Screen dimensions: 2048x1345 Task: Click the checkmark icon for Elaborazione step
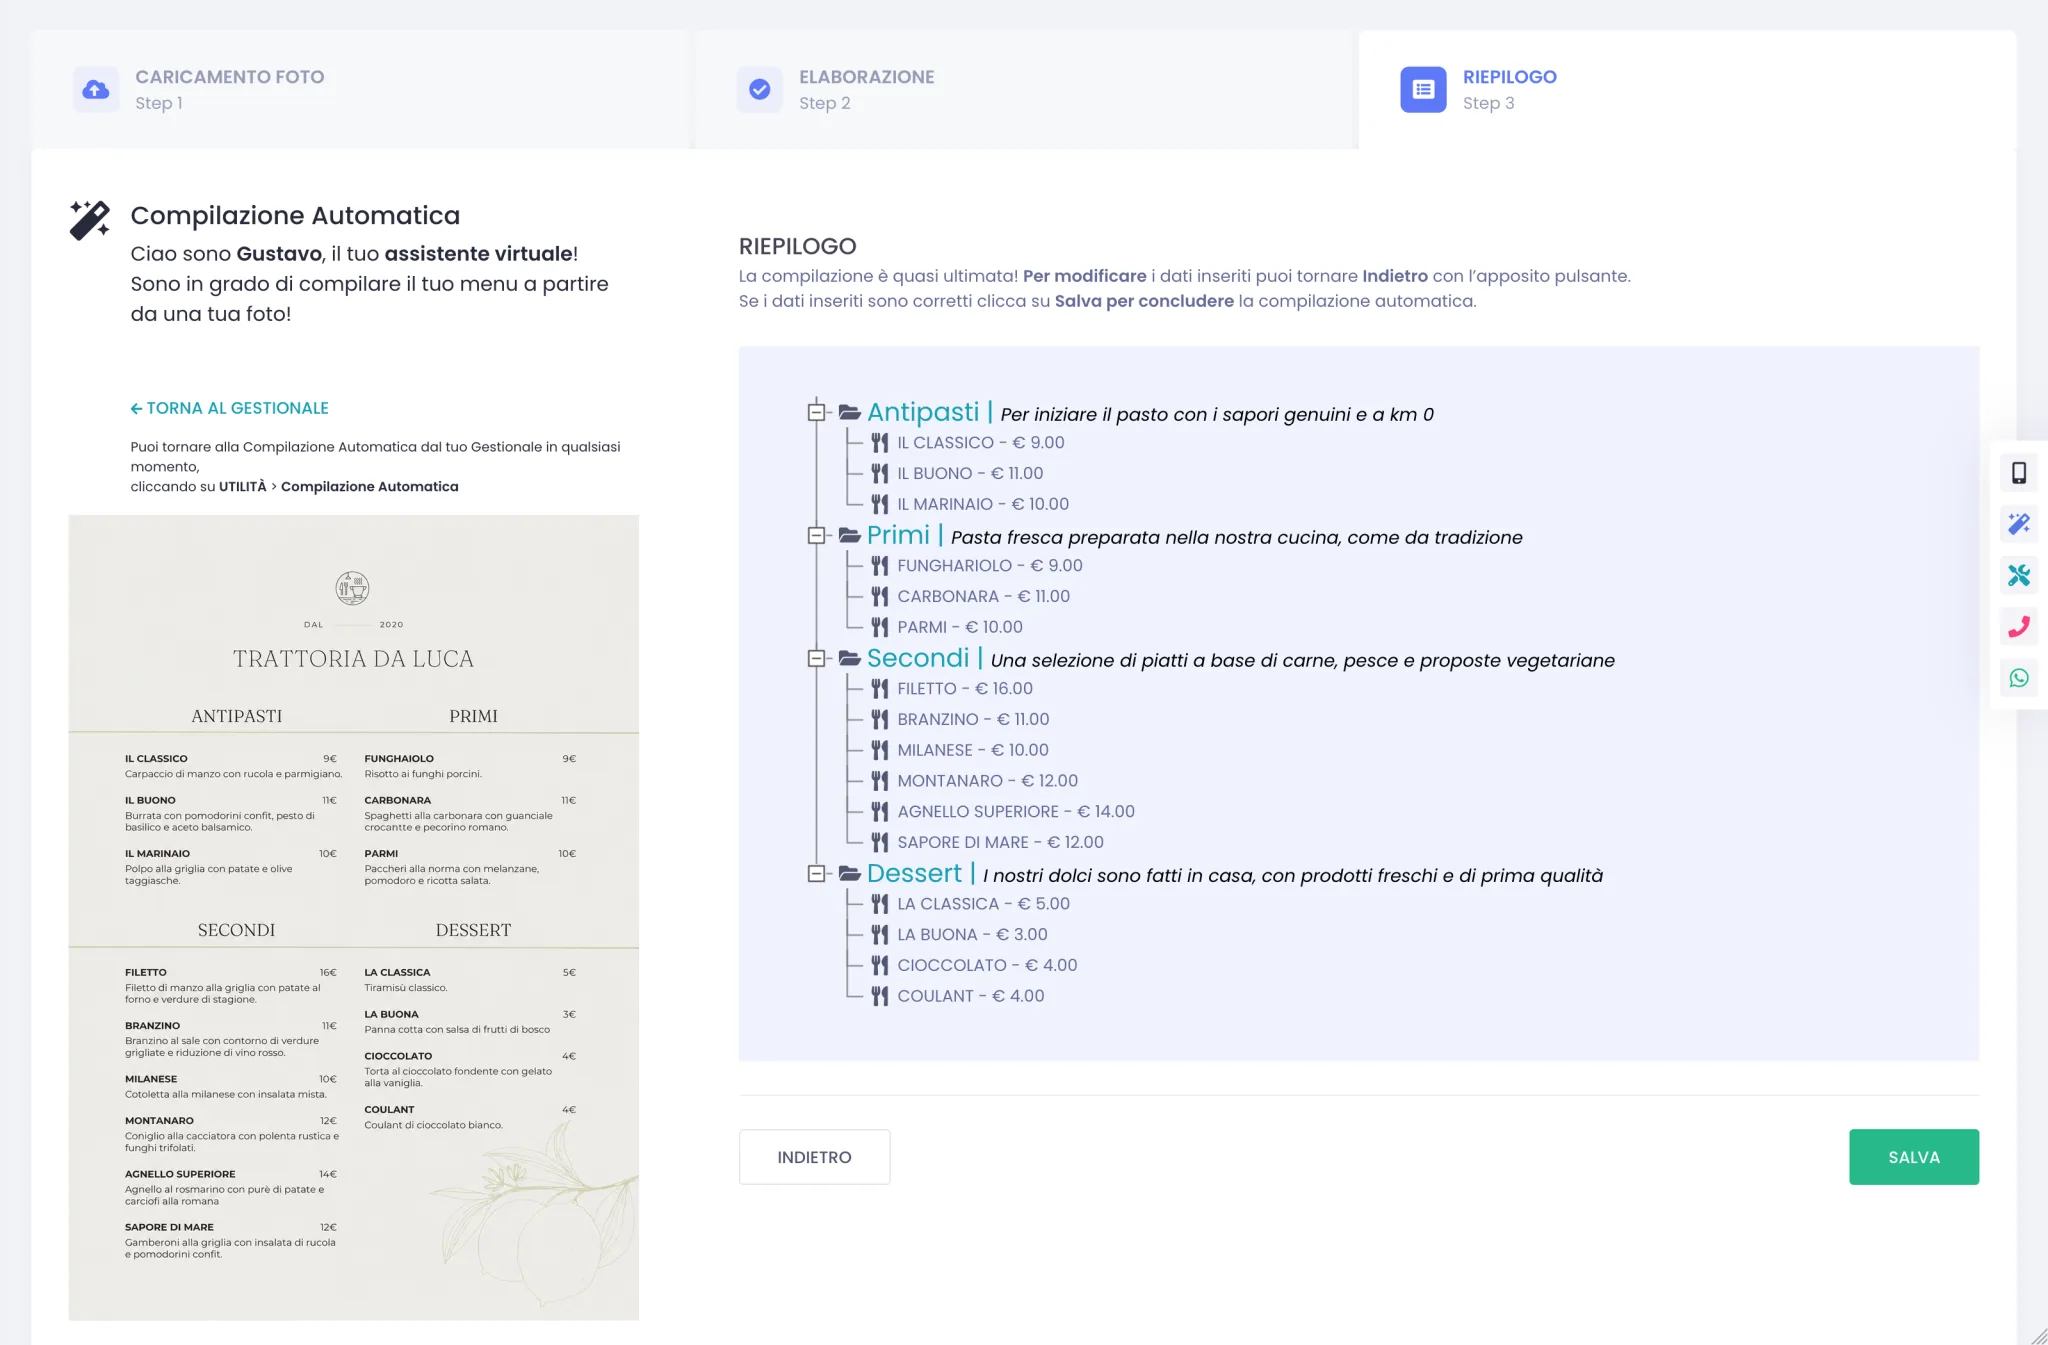759,90
